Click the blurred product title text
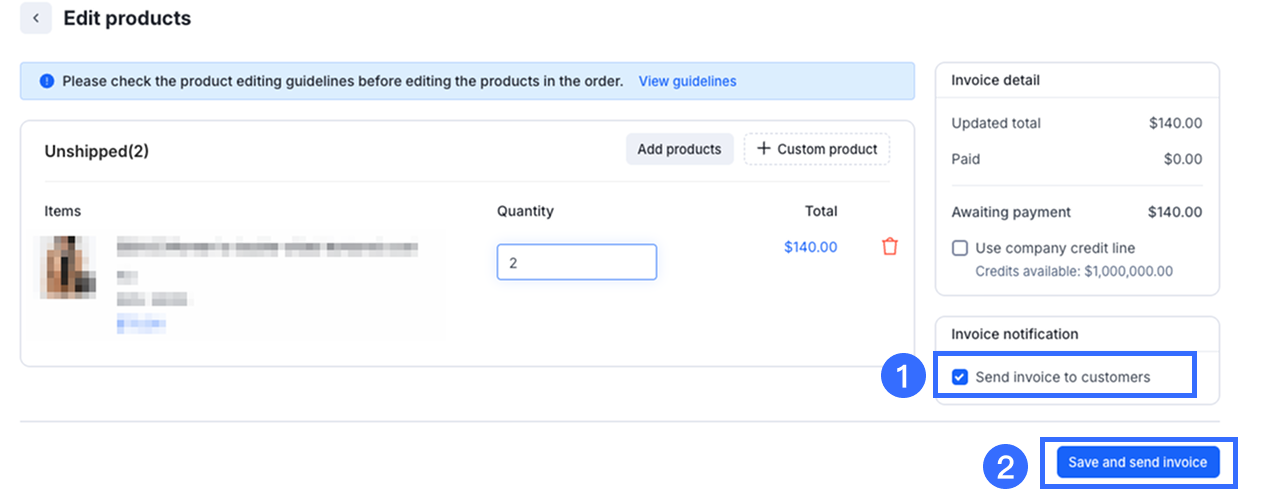The width and height of the screenshot is (1270, 498). tap(267, 246)
